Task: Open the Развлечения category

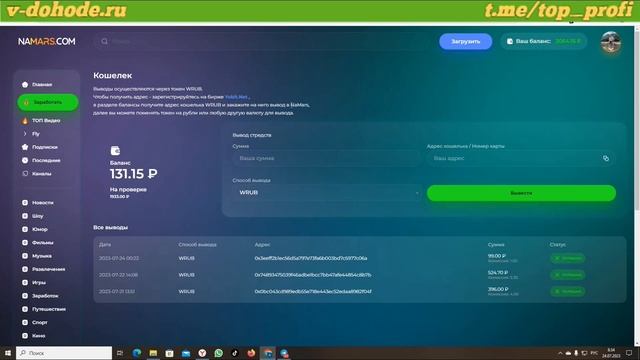Action: click(x=43, y=269)
